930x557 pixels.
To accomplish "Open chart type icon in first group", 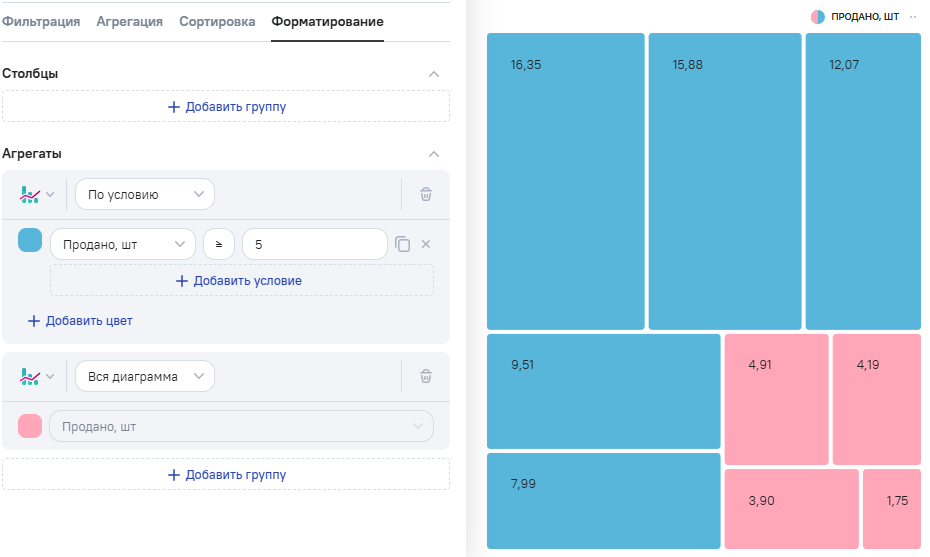I will [36, 195].
